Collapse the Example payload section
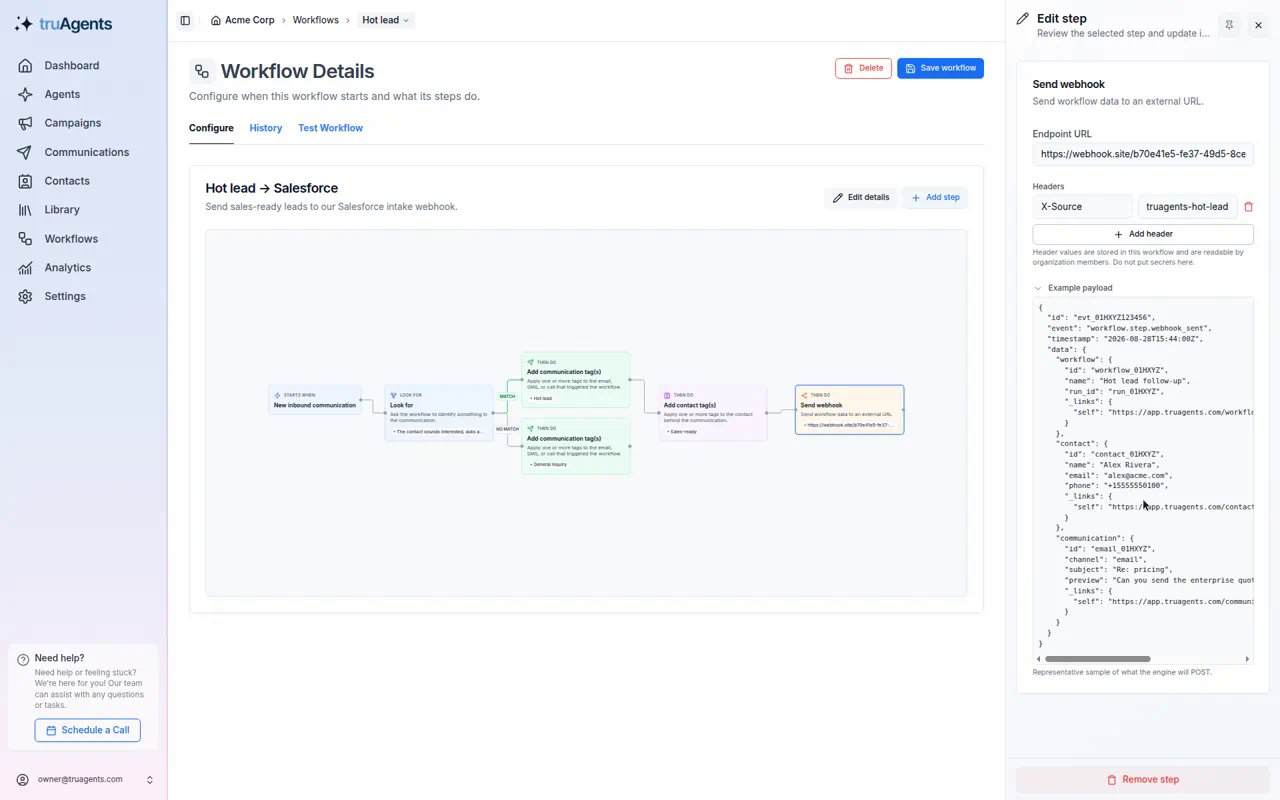Screen dimensions: 1280x800 pos(1073,288)
